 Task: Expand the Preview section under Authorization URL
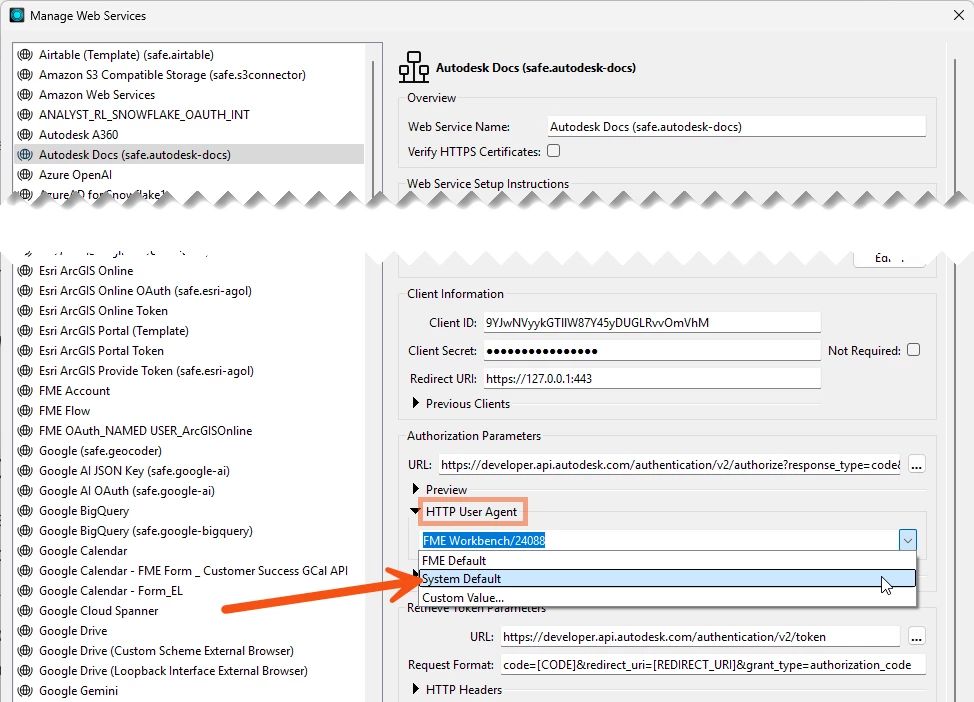tap(416, 489)
